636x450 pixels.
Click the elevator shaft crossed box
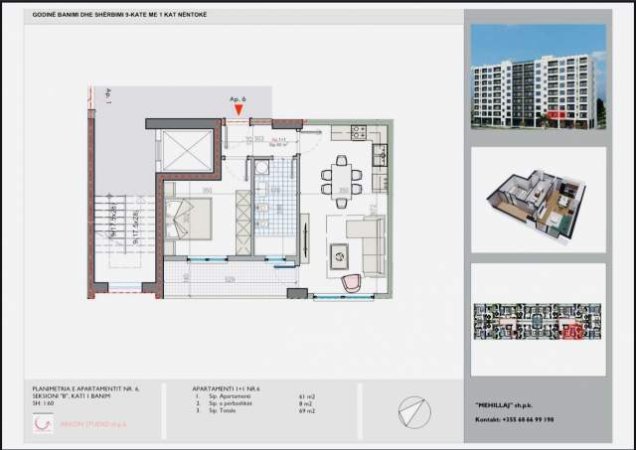click(x=187, y=151)
